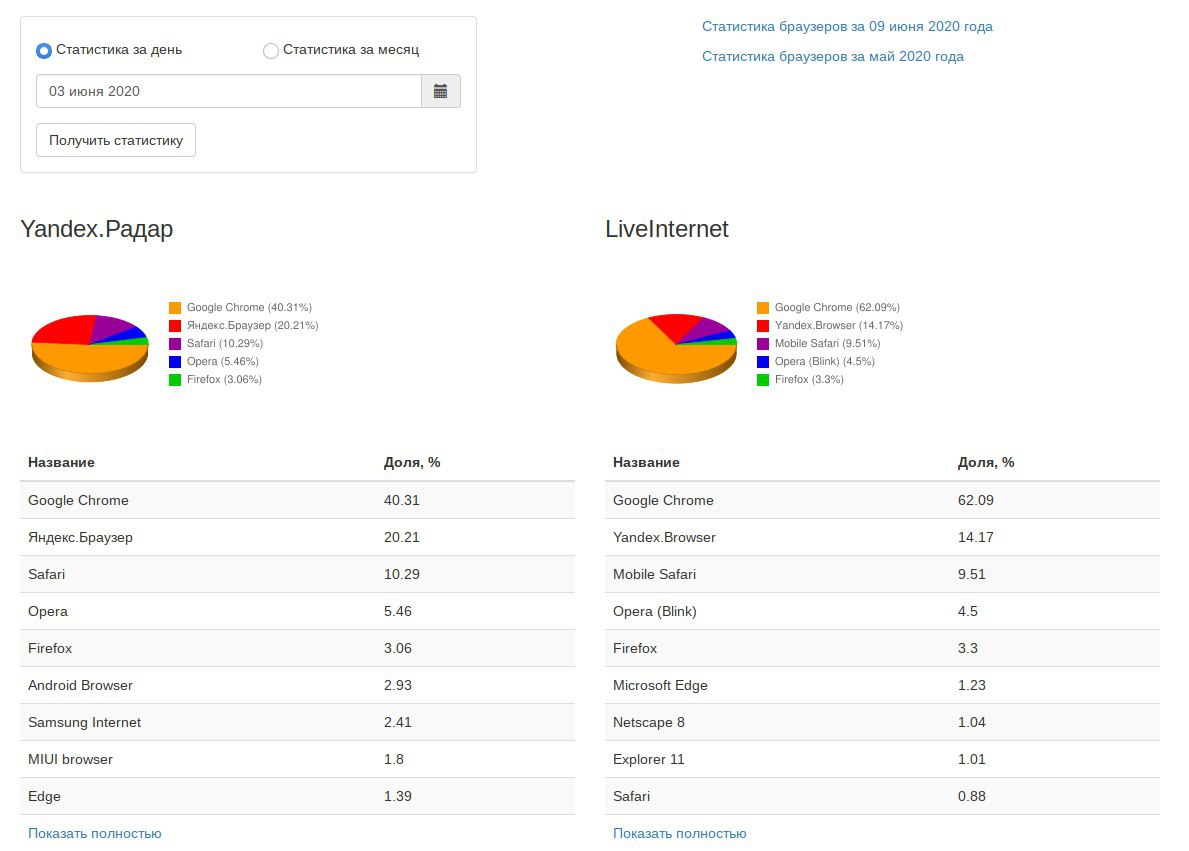Click the blue Opera (Blink) legend swatch
The height and width of the screenshot is (851, 1189).
click(x=763, y=362)
